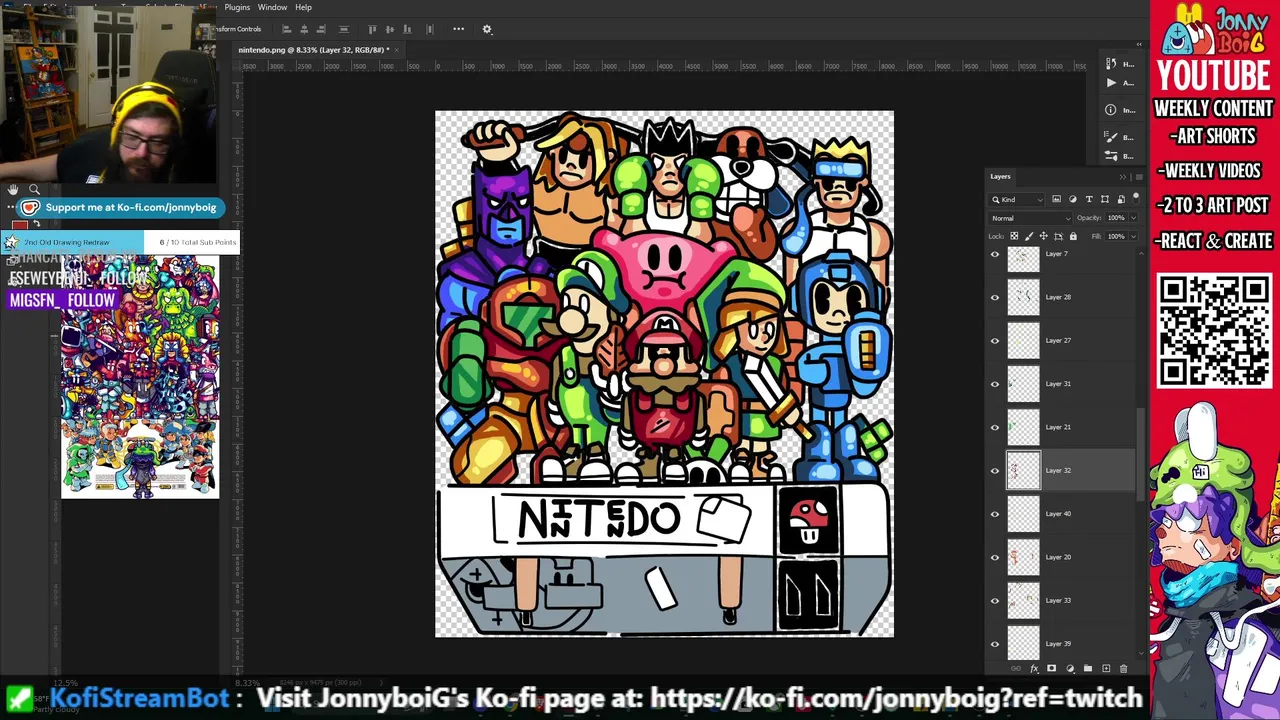Hide Layer 32 visibility eye

[994, 471]
